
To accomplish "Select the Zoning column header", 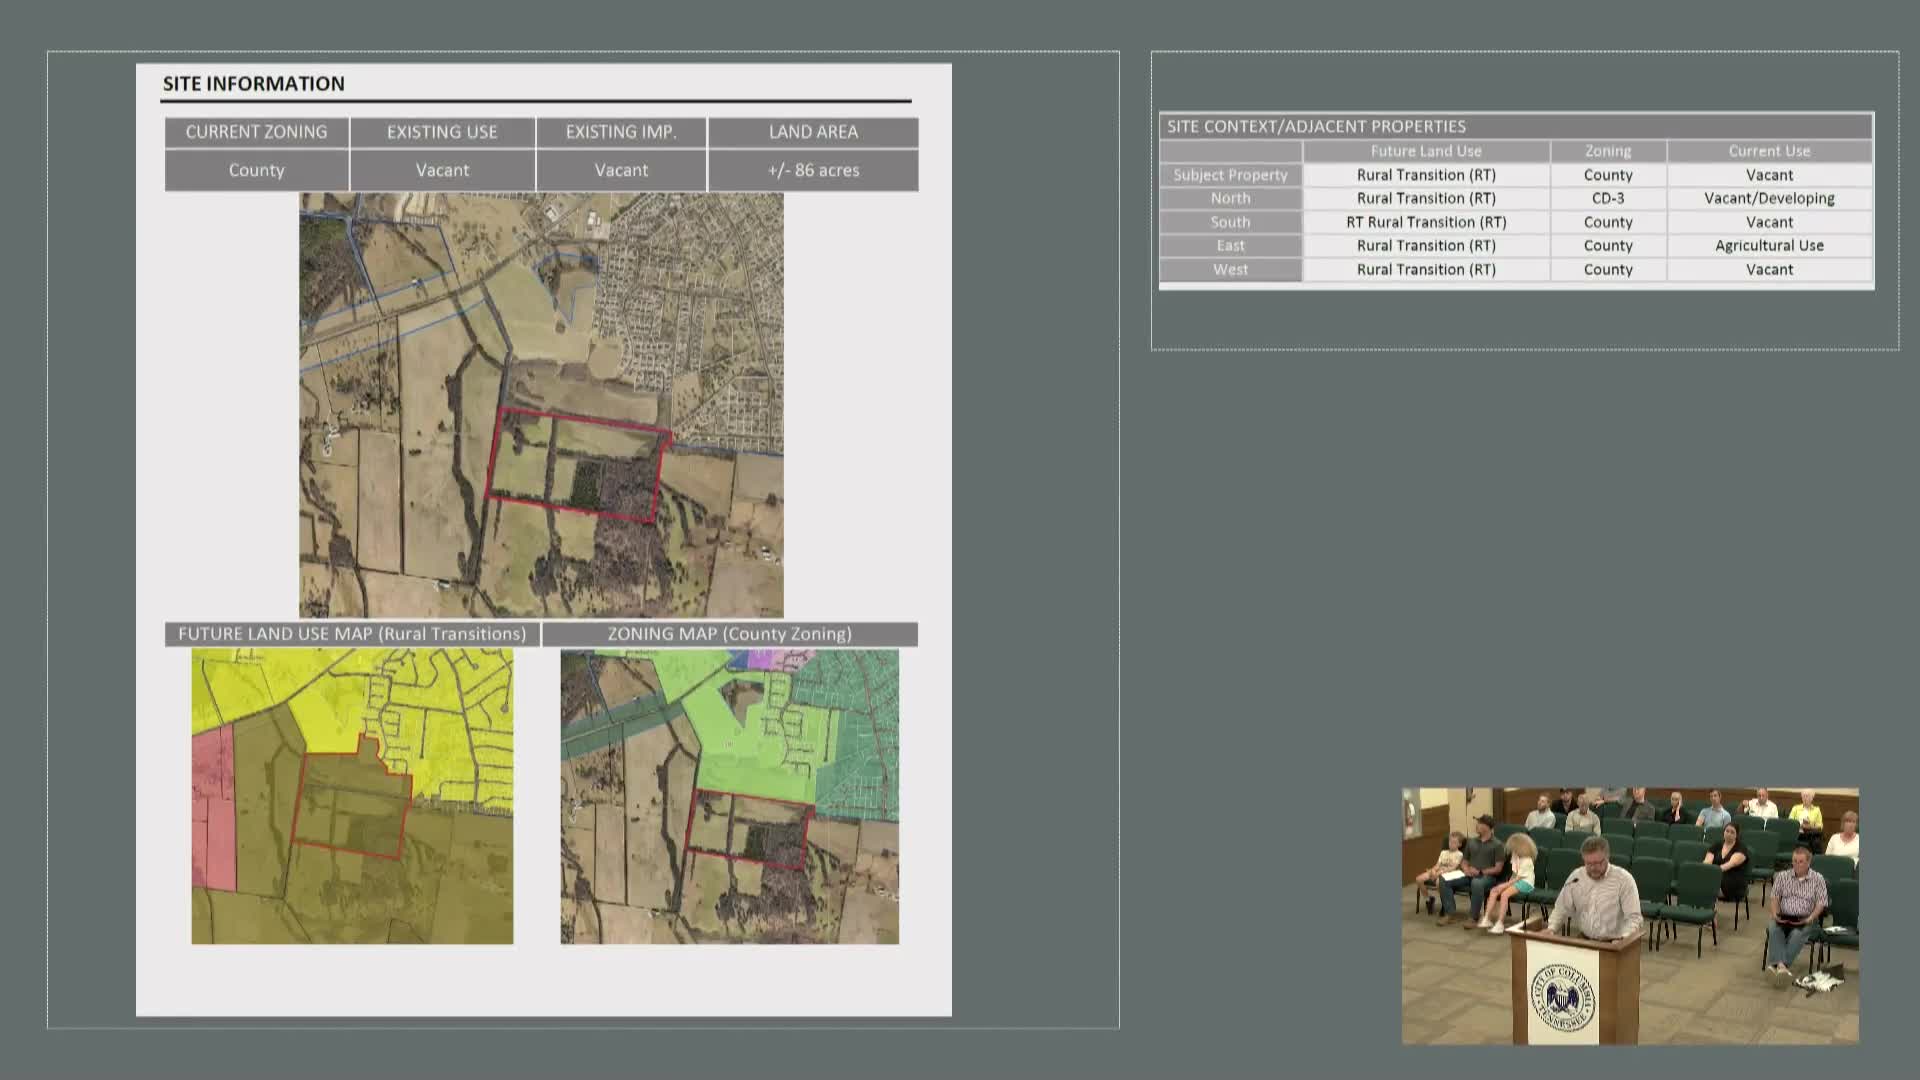I will (x=1608, y=151).
